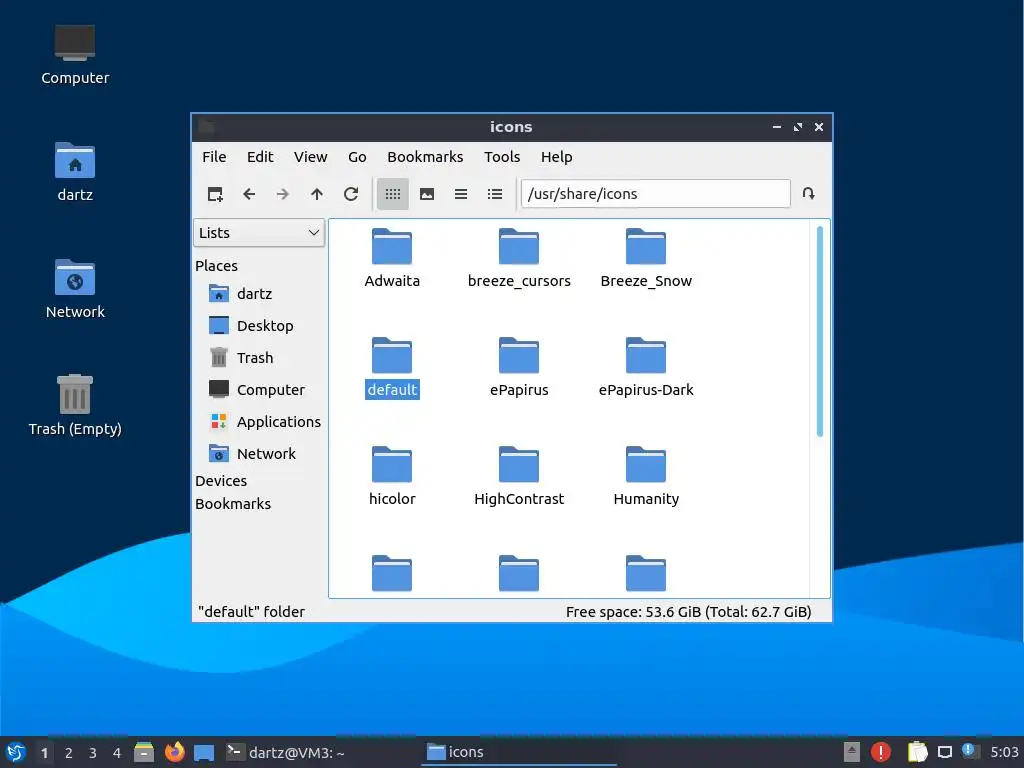
Task: Click the update notifier tray icon
Action: [x=969, y=751]
